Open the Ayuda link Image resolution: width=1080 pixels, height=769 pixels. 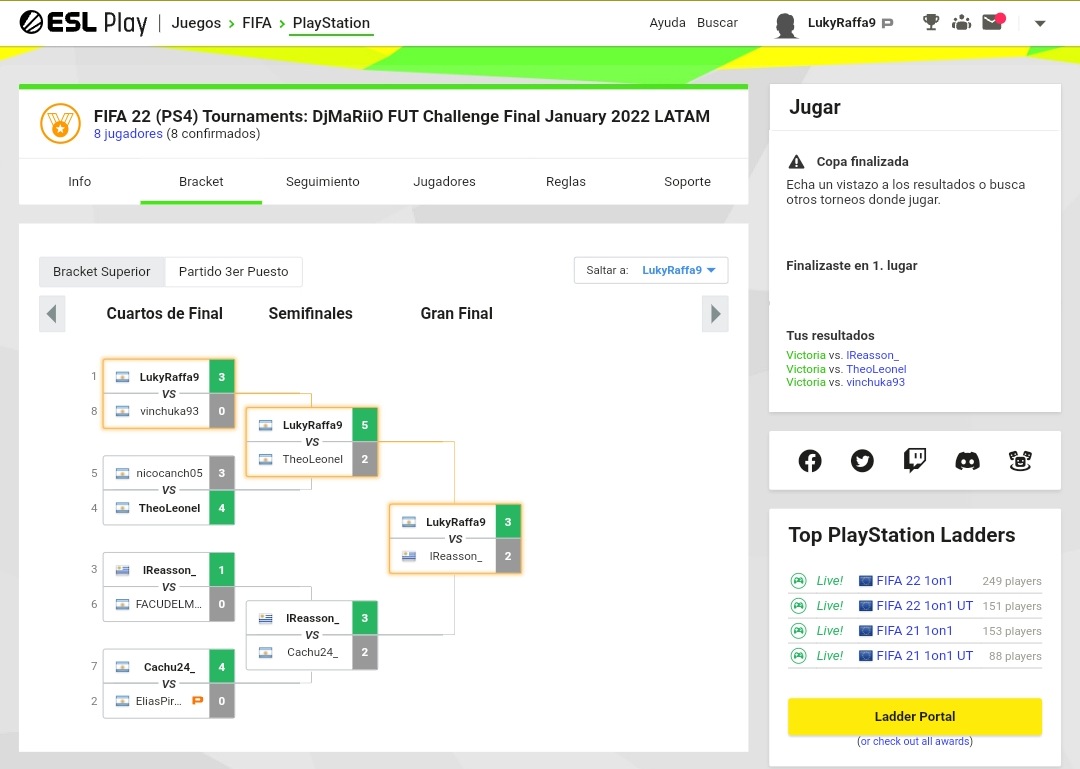[667, 23]
